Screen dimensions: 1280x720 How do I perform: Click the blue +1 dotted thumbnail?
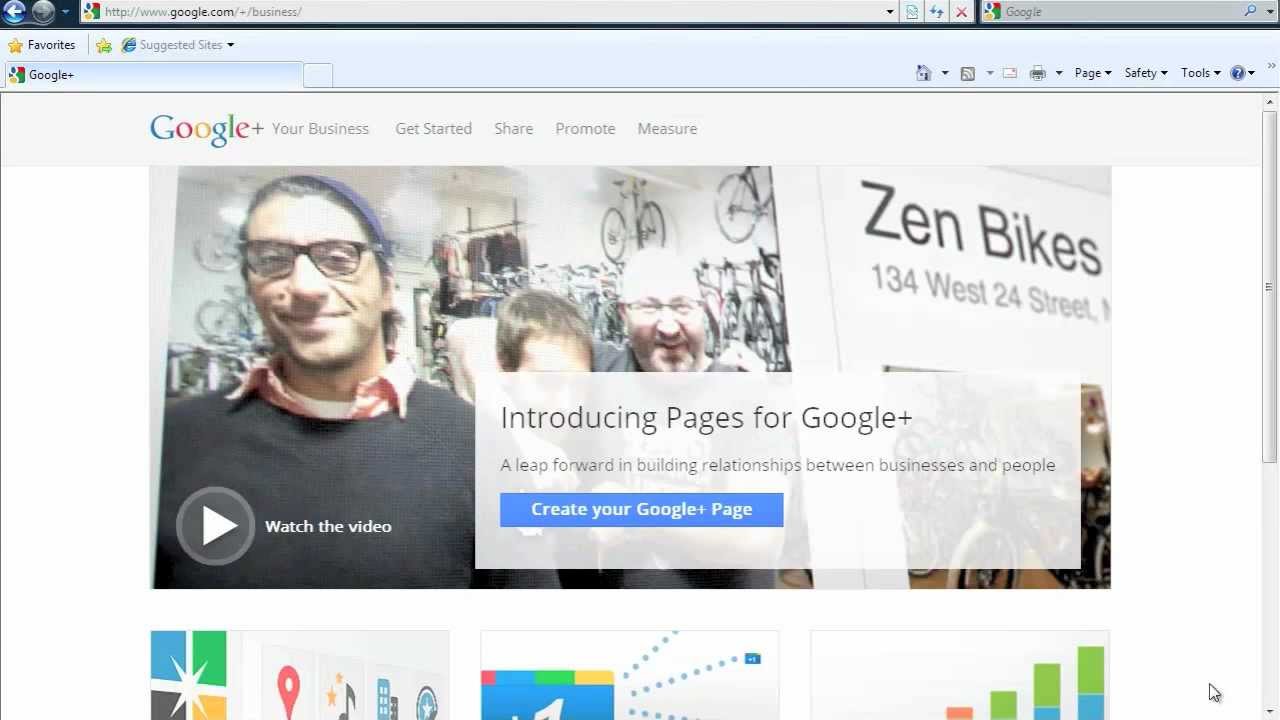pyautogui.click(x=629, y=675)
